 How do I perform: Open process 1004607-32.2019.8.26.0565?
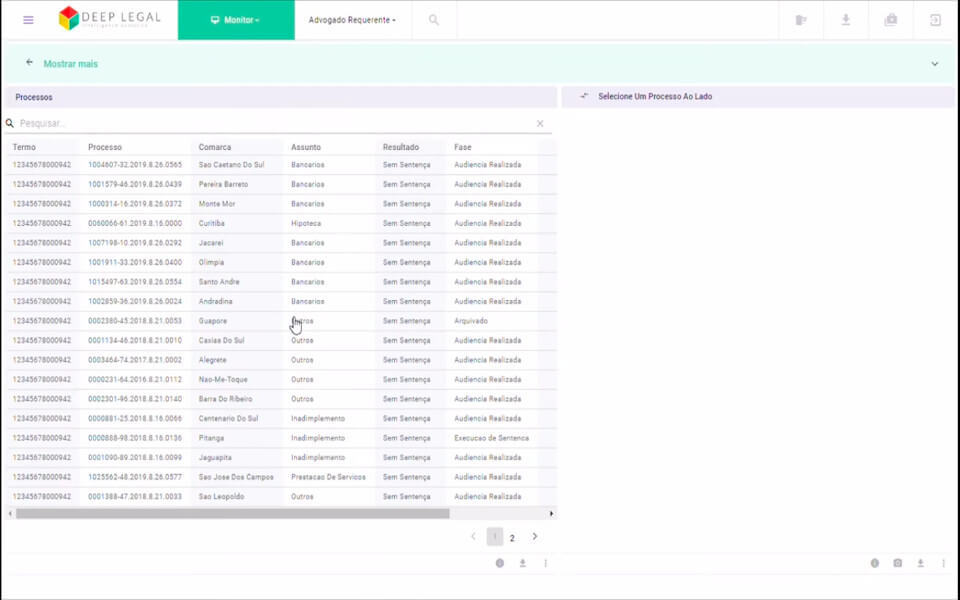(x=135, y=165)
